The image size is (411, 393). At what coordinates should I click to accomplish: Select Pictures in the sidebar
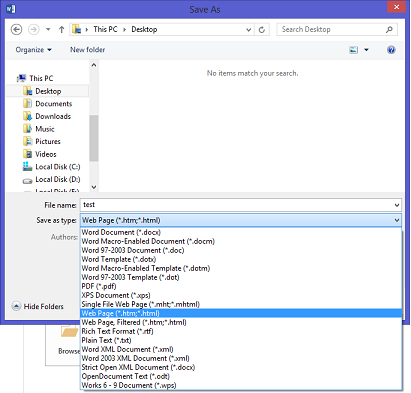42,141
